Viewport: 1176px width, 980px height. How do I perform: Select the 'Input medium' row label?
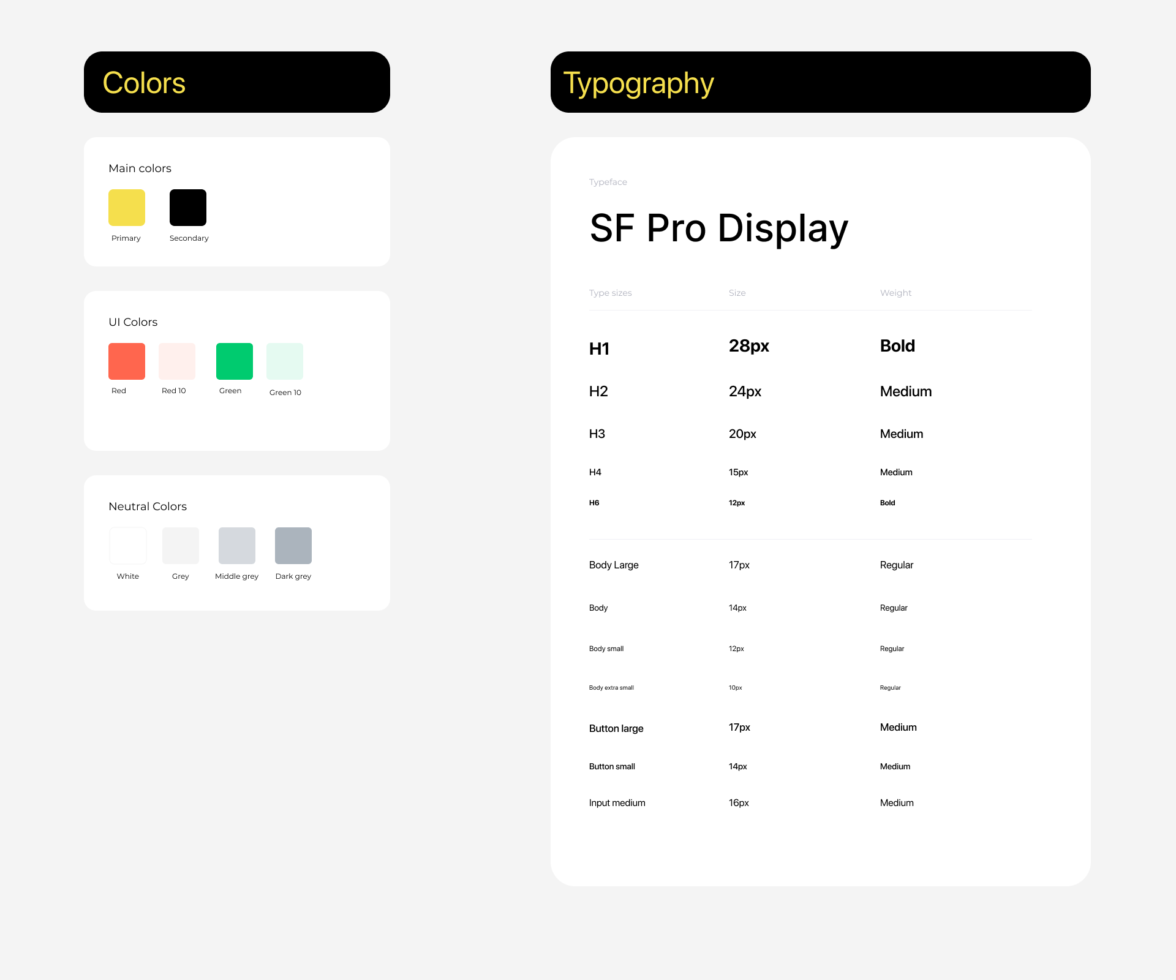(x=617, y=802)
